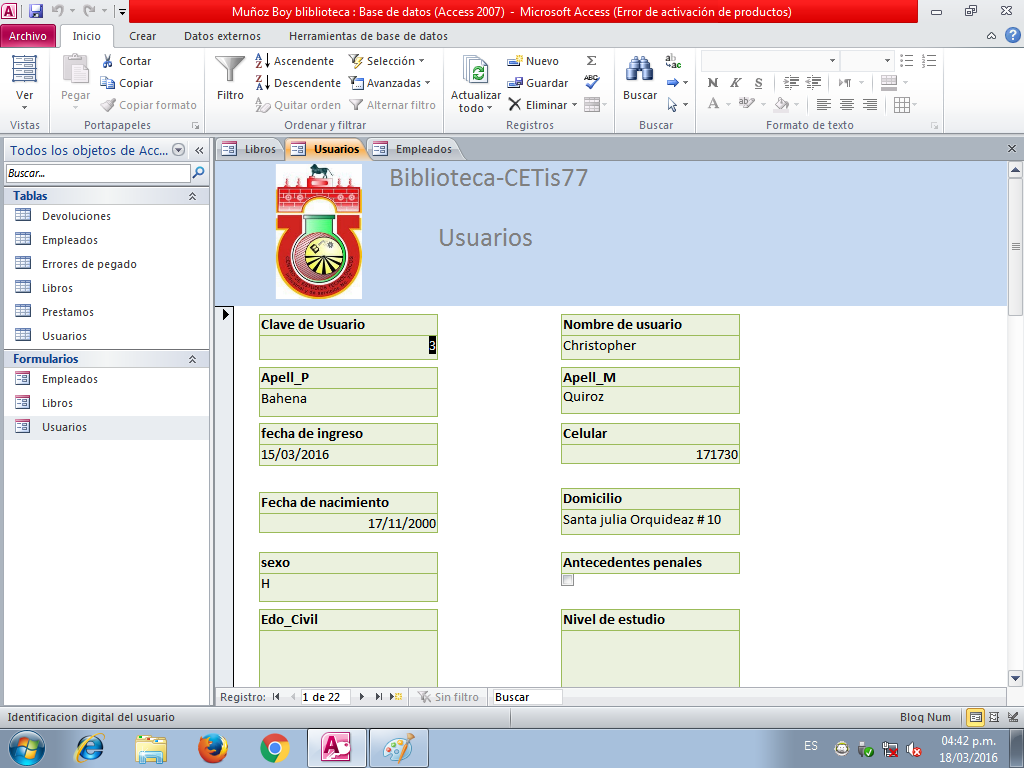This screenshot has width=1024, height=768.
Task: Save database using the floppy disk icon
Action: pyautogui.click(x=36, y=11)
